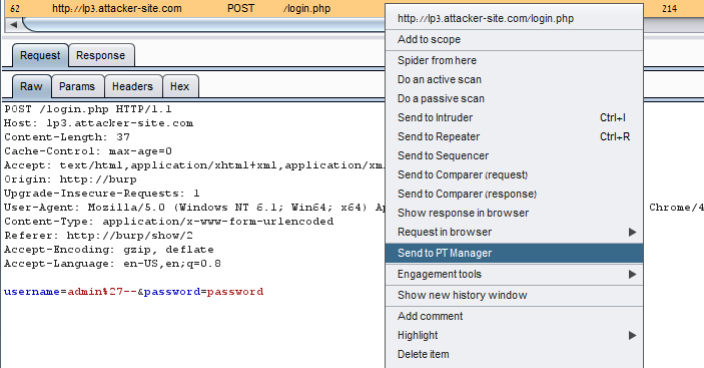Click the admin%27-- parameter value
Image resolution: width=704 pixels, height=368 pixels.
click(102, 292)
